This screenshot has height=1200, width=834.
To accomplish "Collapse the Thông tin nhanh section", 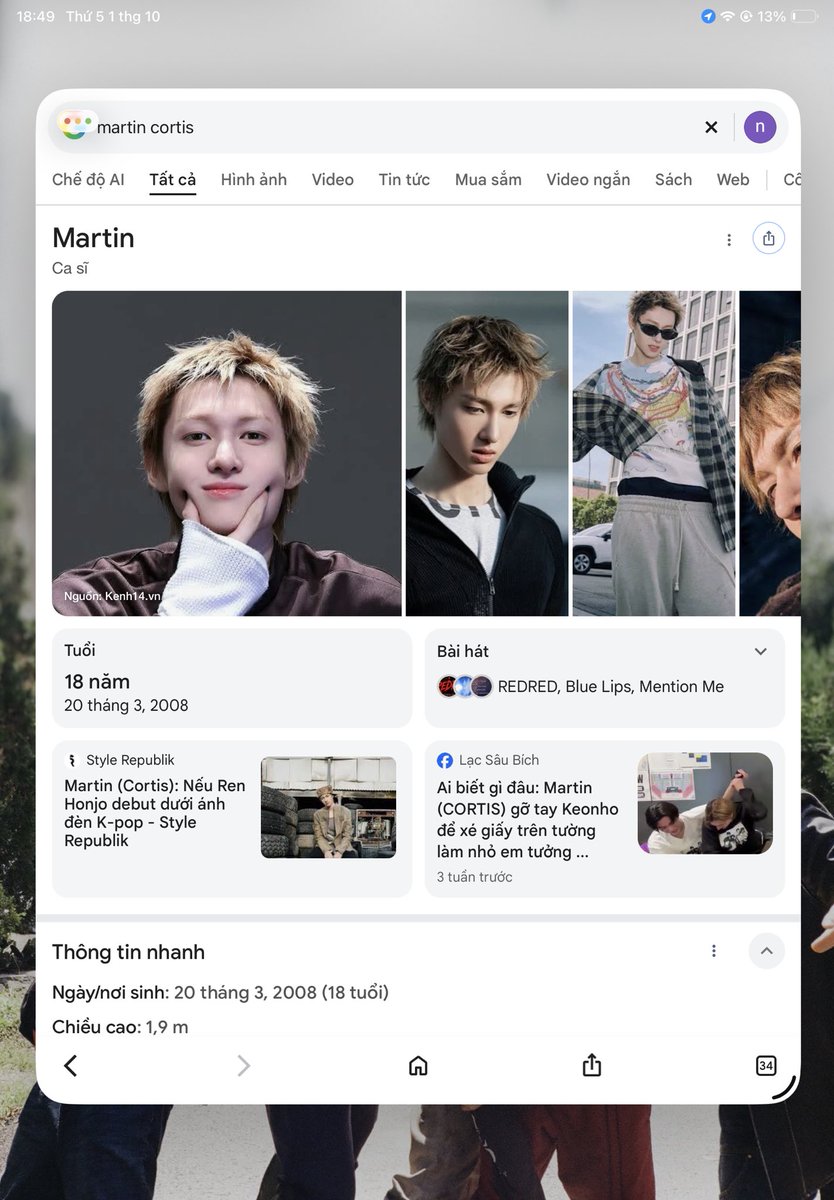I will click(767, 951).
